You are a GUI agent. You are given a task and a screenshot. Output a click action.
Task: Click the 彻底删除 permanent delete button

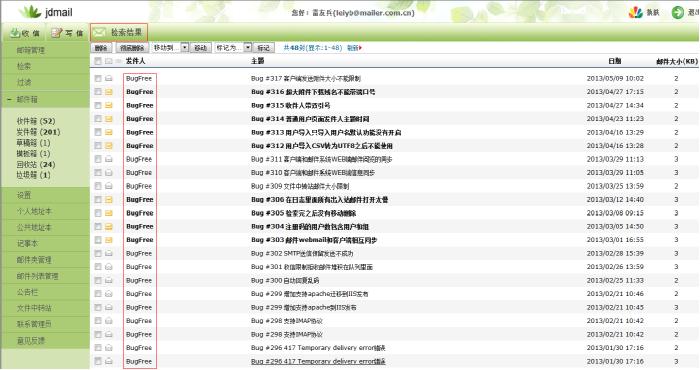[132, 48]
